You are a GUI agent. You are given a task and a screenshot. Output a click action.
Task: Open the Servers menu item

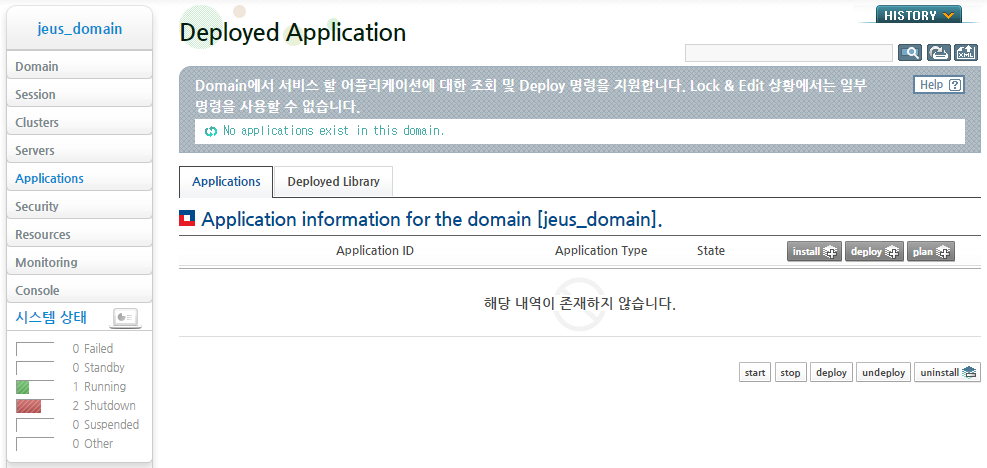coord(79,151)
